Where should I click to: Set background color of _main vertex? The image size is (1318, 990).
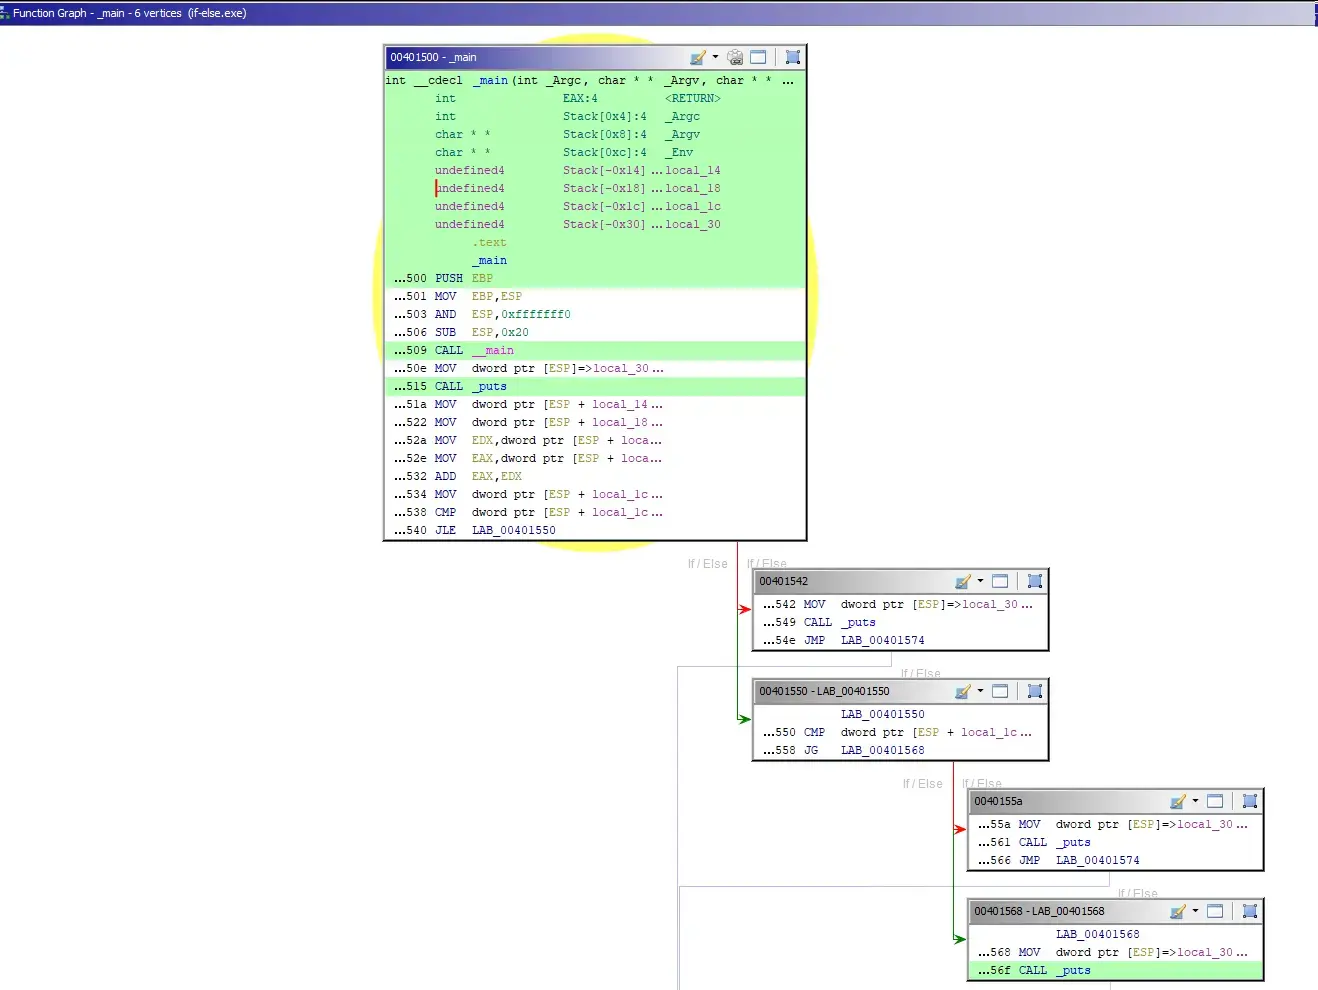coord(697,57)
